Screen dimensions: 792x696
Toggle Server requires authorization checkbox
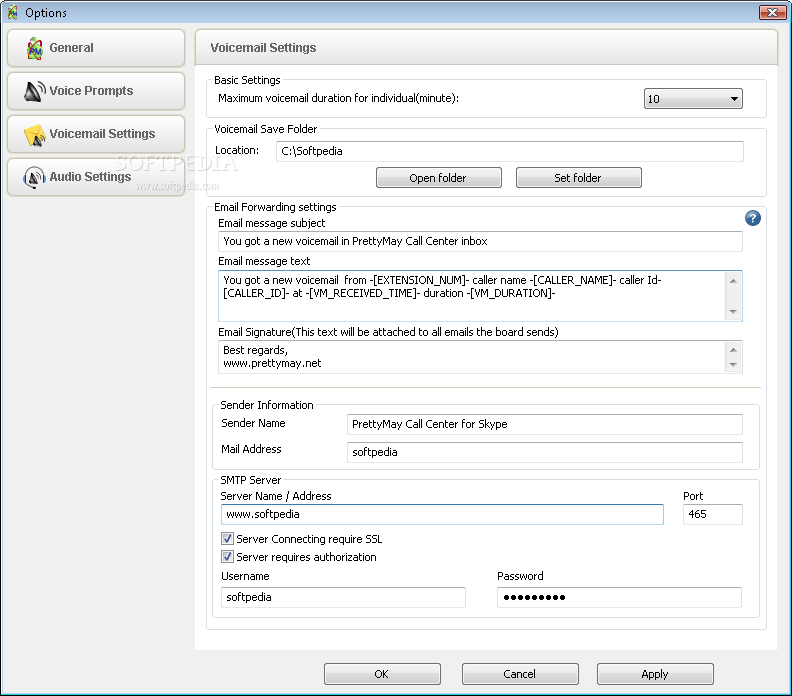coord(227,557)
